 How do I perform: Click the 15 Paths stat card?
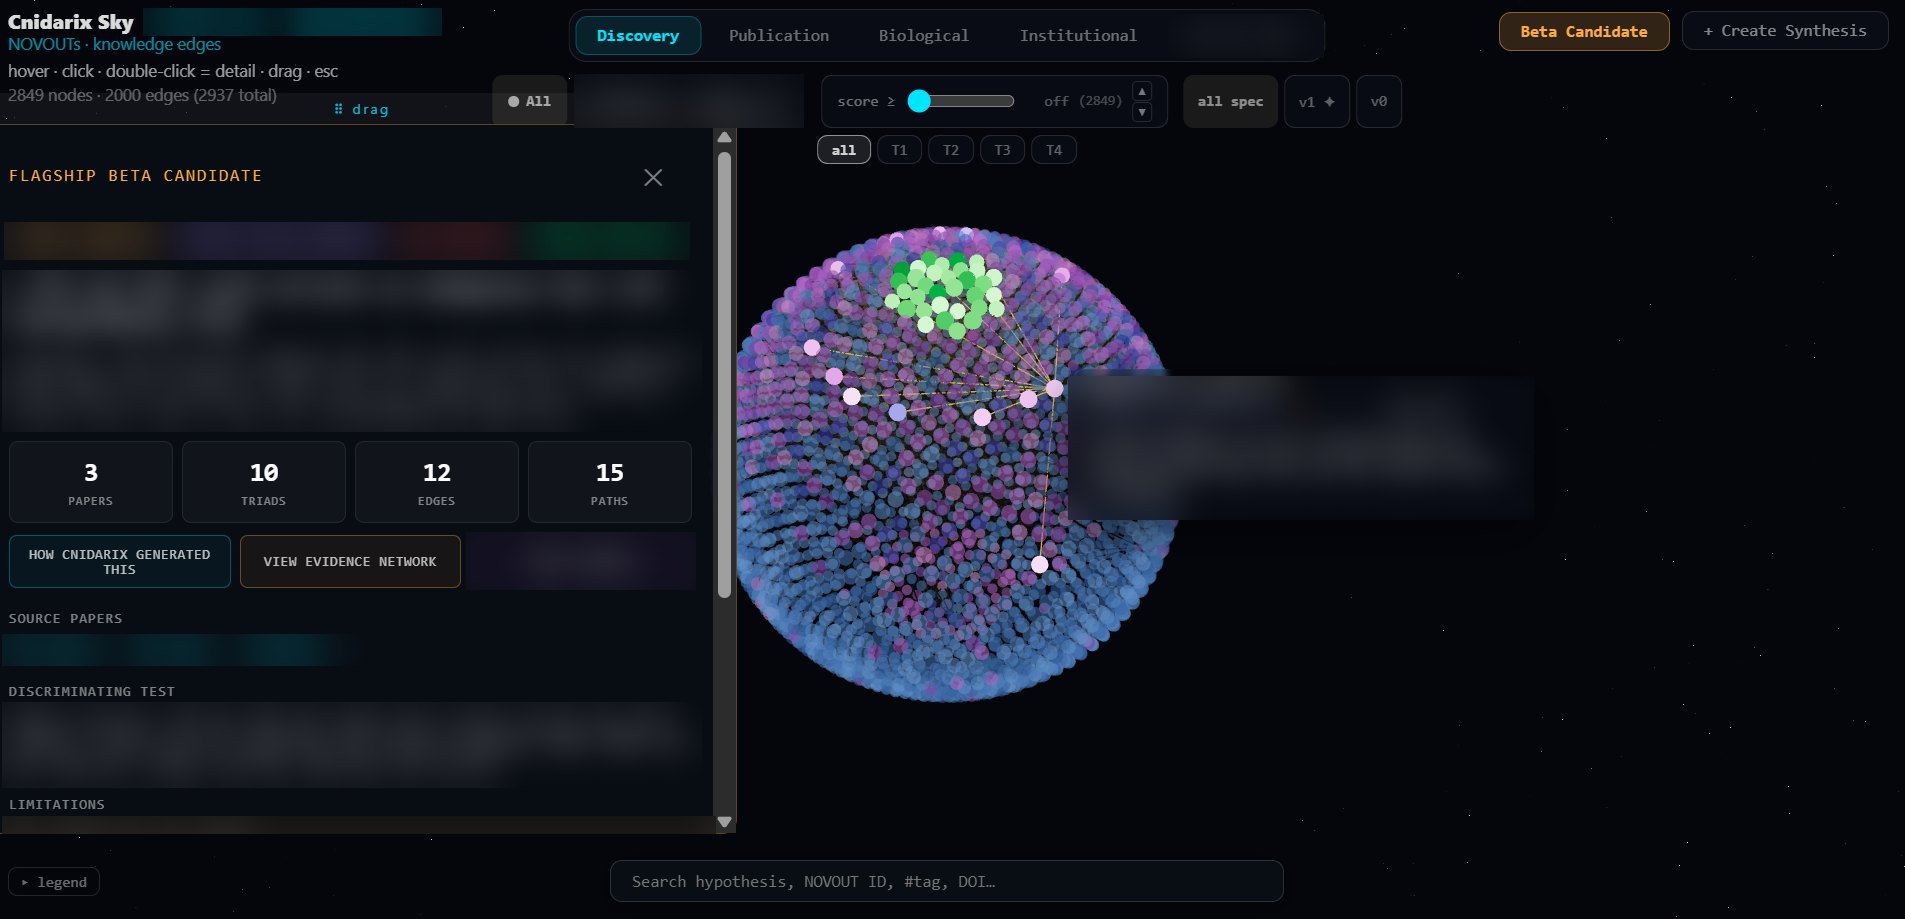(x=610, y=482)
